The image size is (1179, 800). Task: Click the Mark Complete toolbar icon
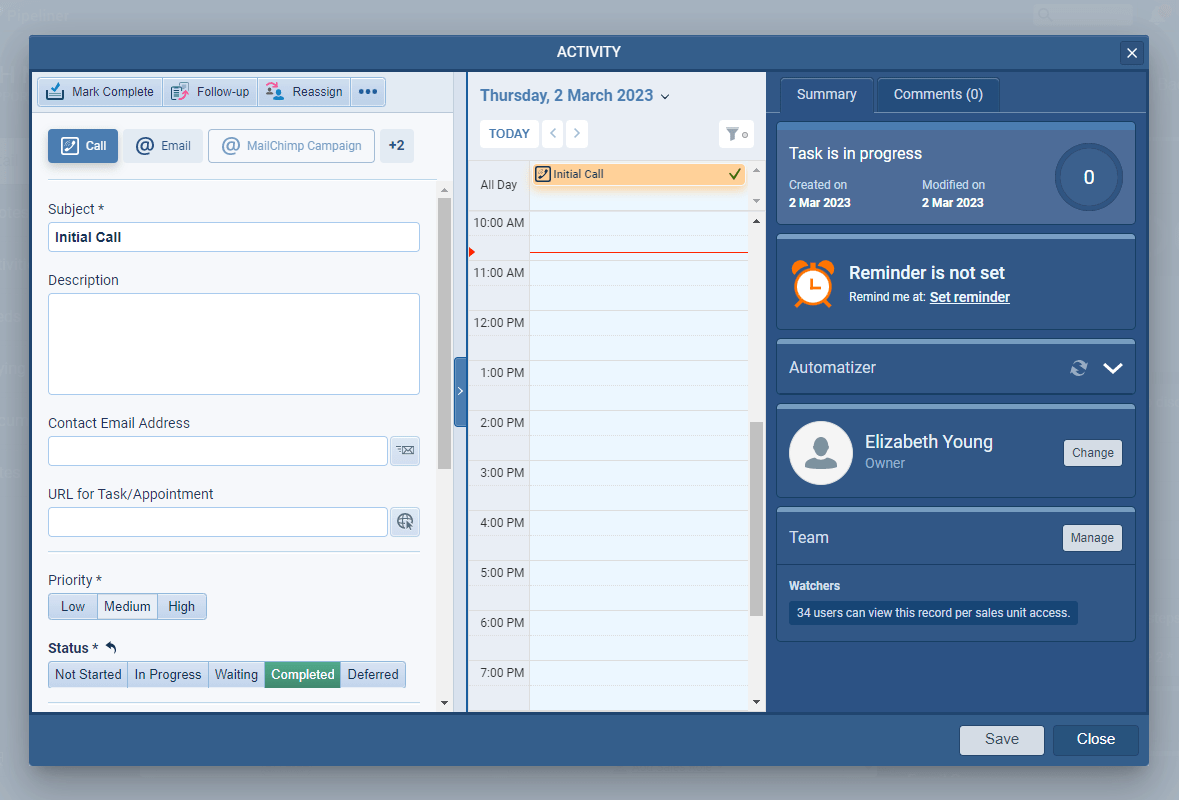(x=55, y=92)
